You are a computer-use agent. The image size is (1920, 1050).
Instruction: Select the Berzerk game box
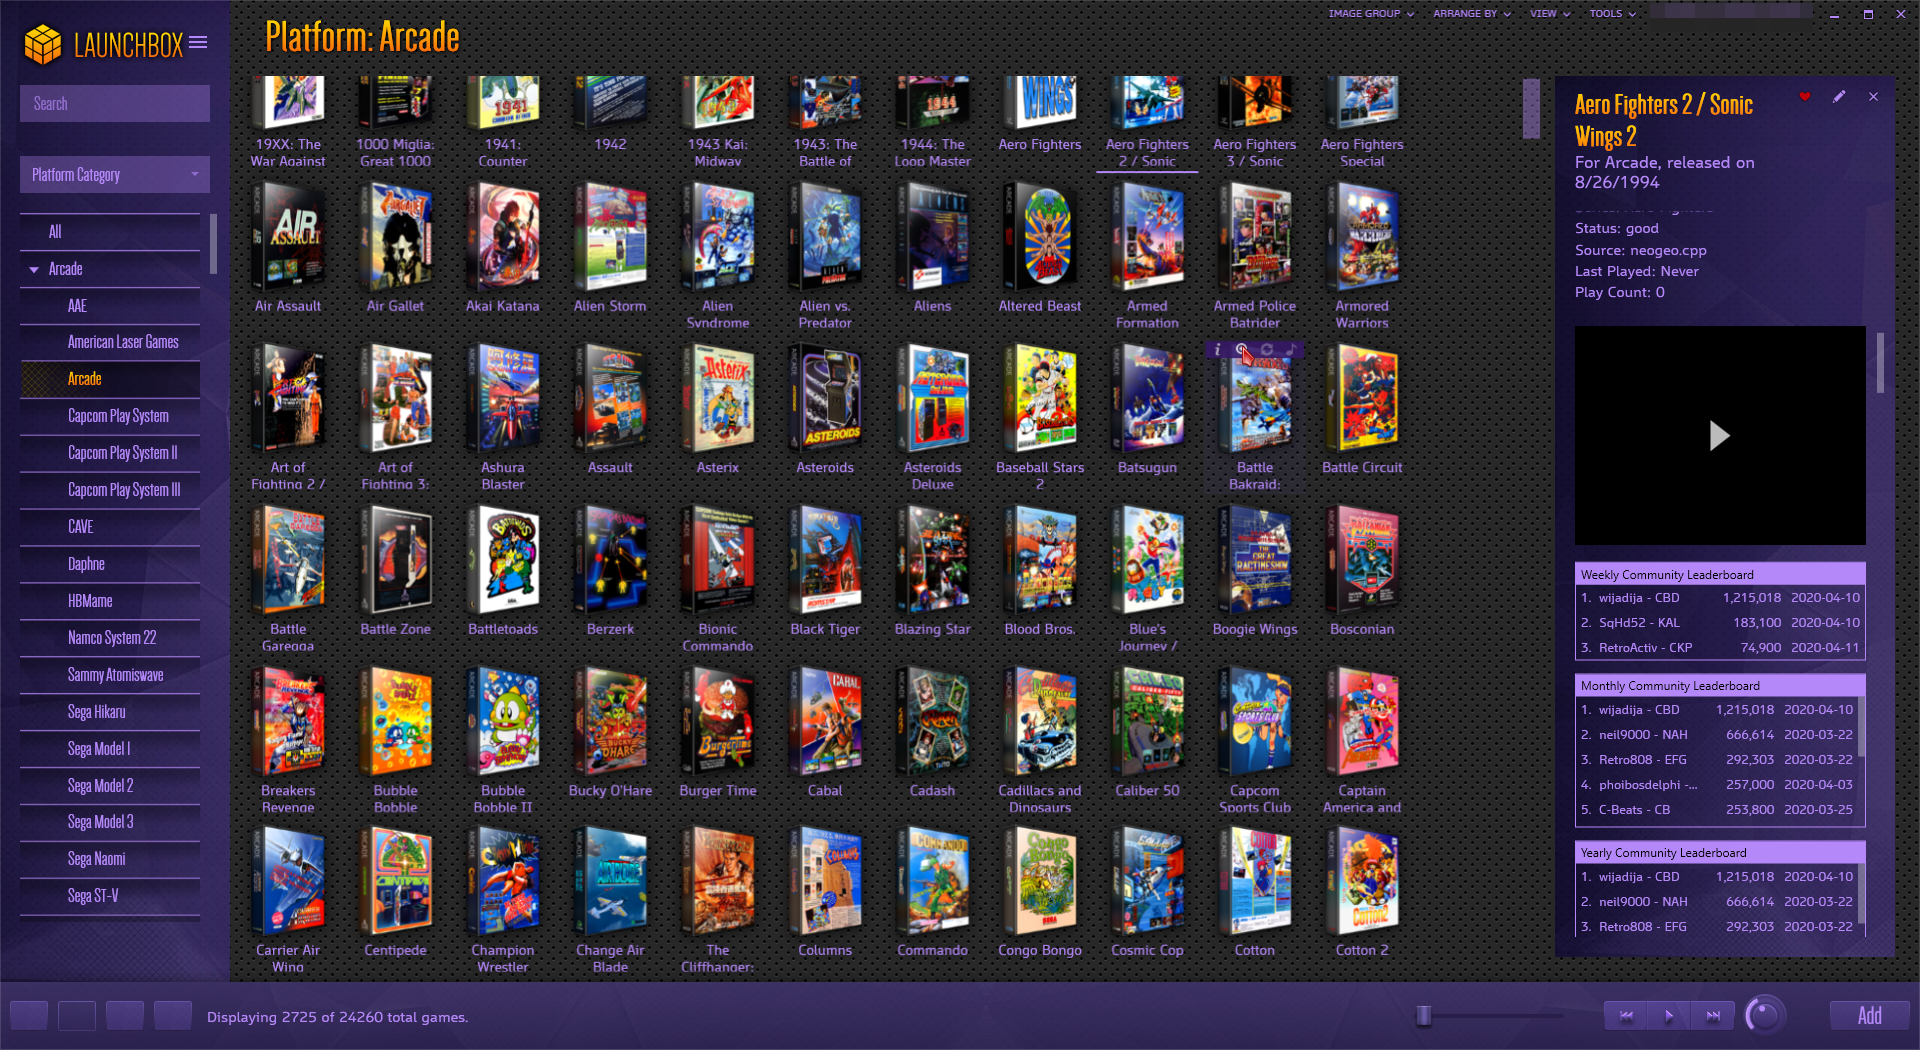coord(610,560)
